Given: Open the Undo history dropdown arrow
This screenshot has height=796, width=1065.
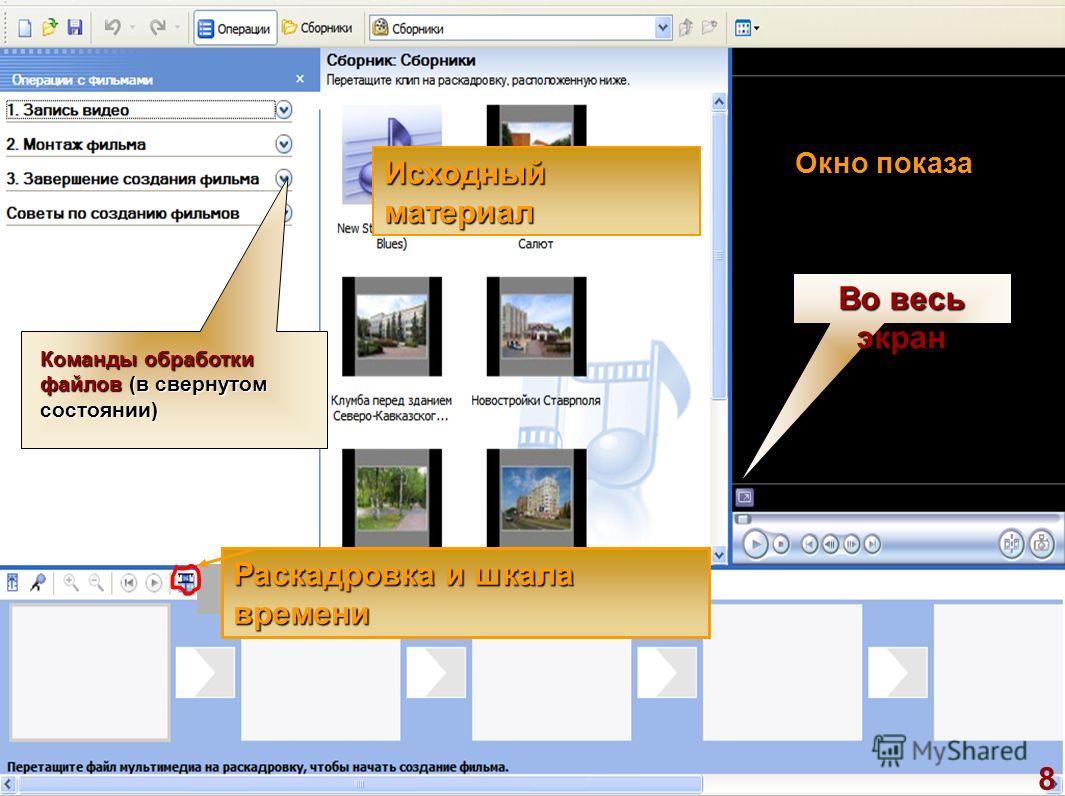Looking at the screenshot, I should point(132,28).
